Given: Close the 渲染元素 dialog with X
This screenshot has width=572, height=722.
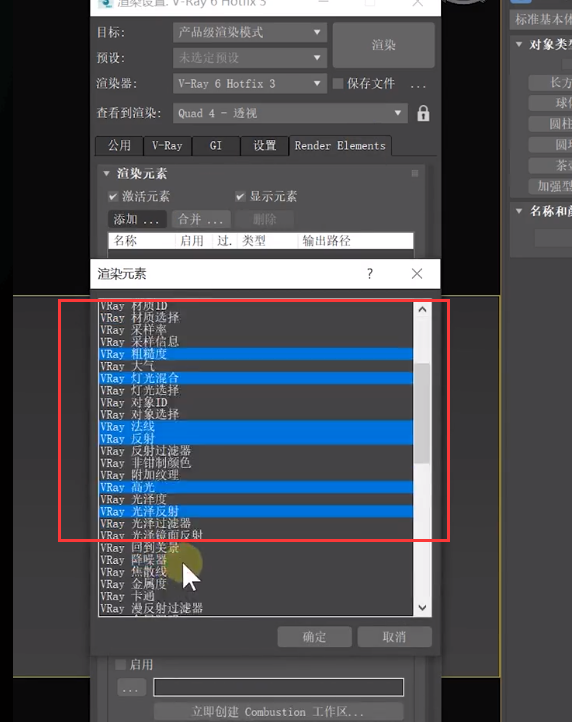Looking at the screenshot, I should tap(417, 274).
